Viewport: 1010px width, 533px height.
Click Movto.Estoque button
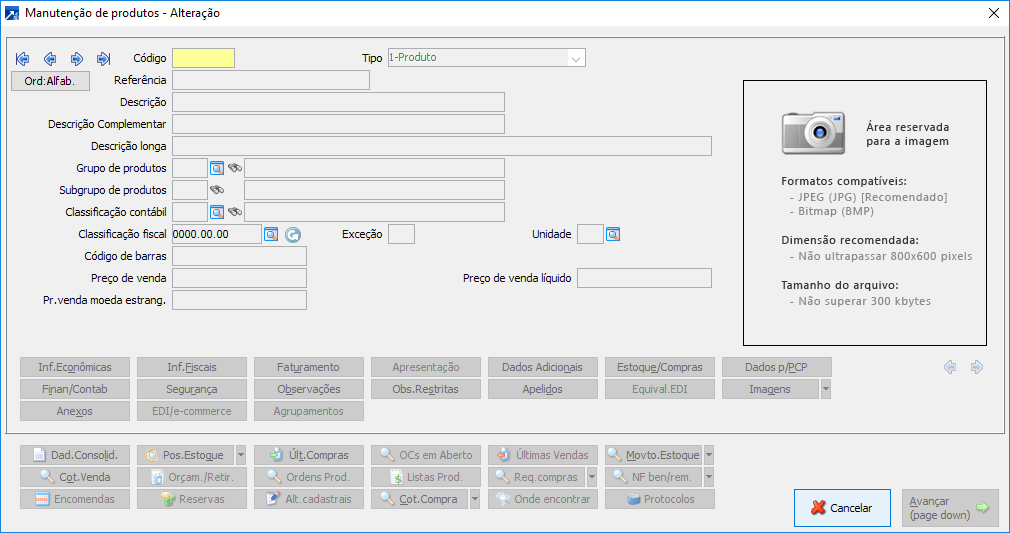[654, 455]
